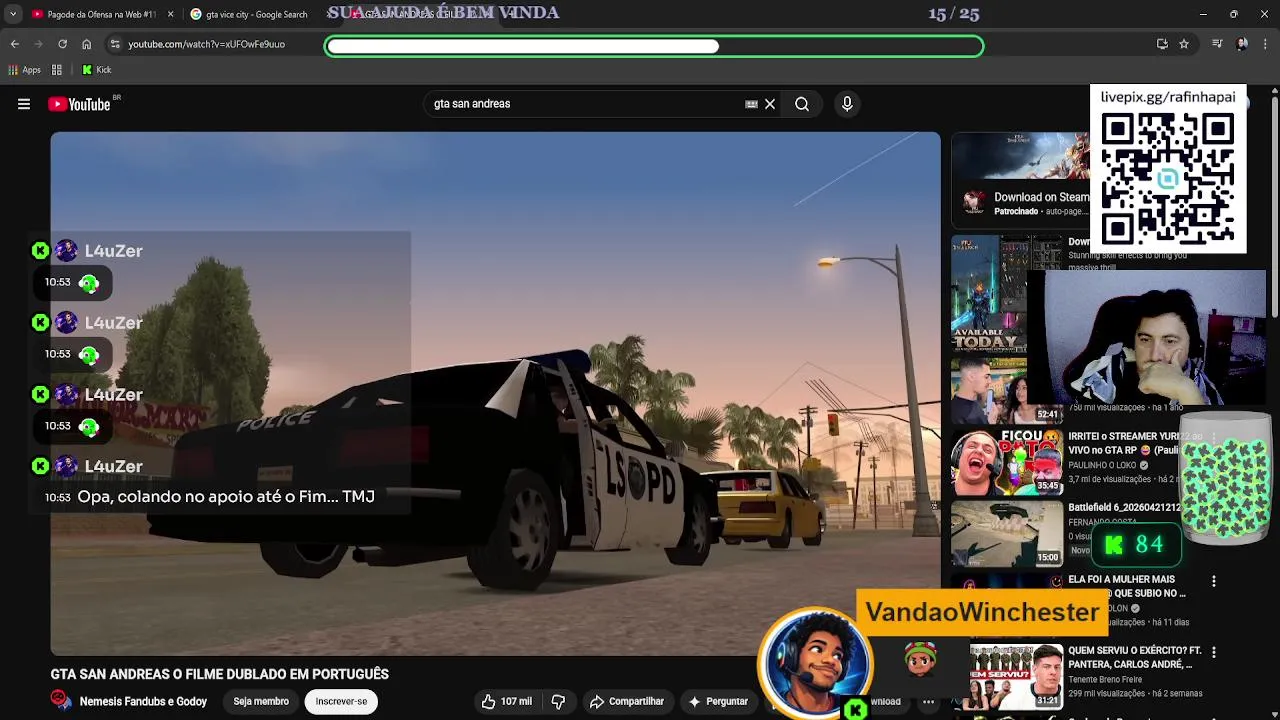This screenshot has width=1280, height=720.
Task: Open the on-screen keyboard icon in search box
Action: (x=751, y=104)
